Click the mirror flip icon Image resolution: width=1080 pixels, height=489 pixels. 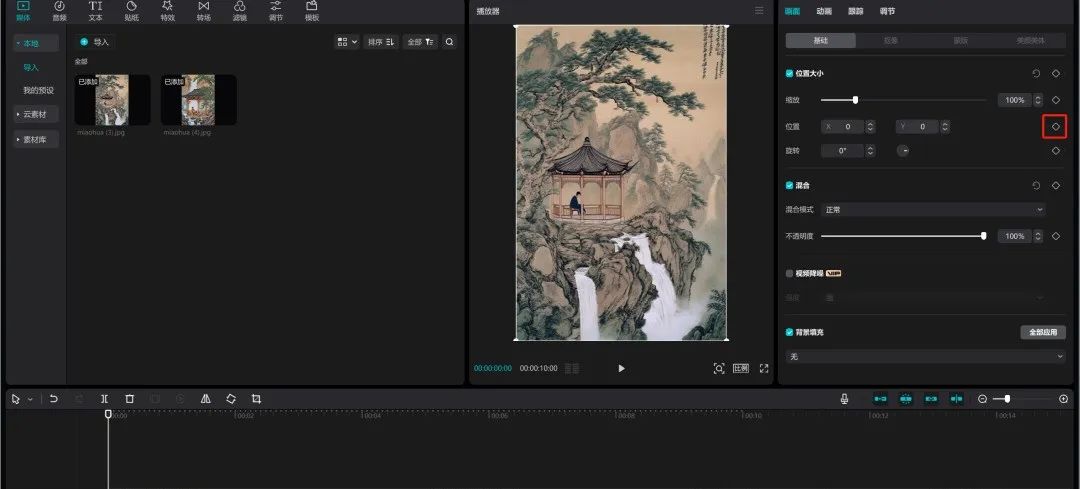[x=205, y=399]
